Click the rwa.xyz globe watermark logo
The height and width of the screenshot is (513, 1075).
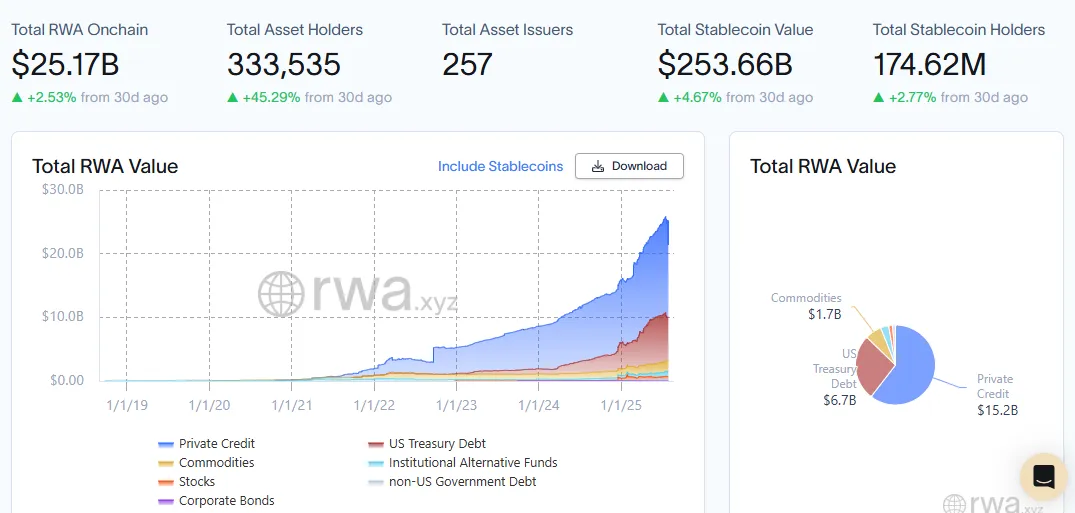[x=280, y=294]
